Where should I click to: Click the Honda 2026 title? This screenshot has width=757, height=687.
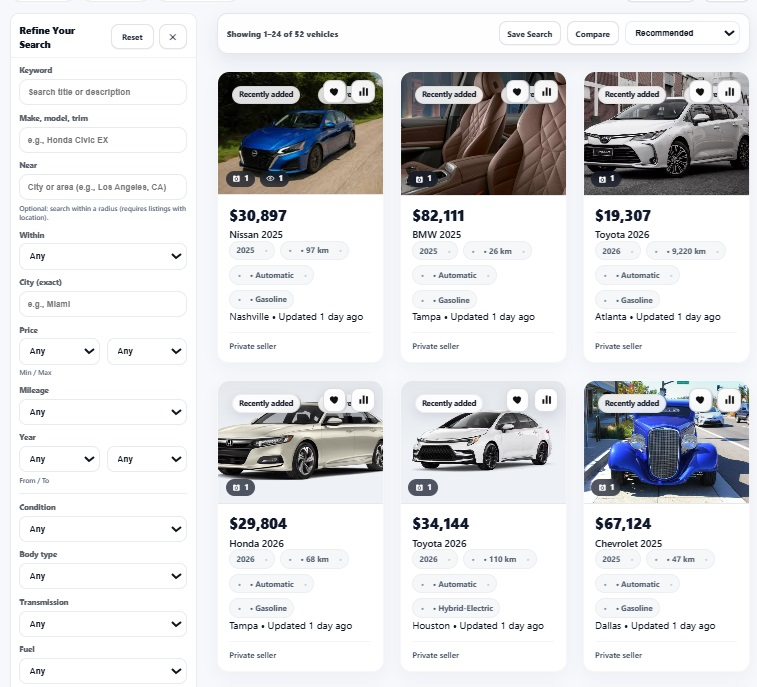coord(256,544)
